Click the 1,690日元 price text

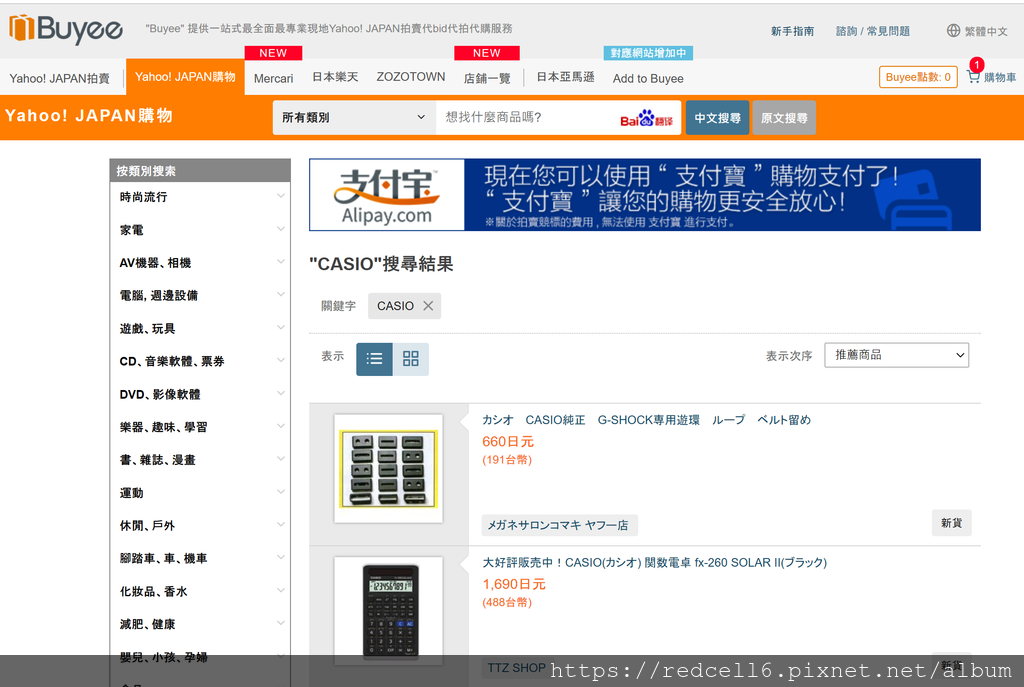click(x=514, y=584)
